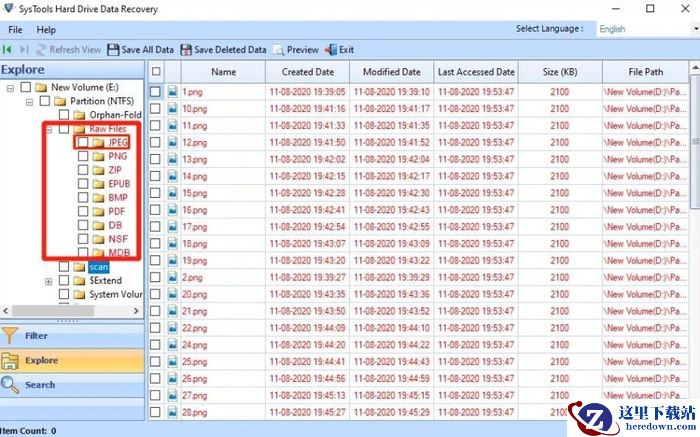The width and height of the screenshot is (700, 437).
Task: Select the System Volume folder in tree
Action: point(115,295)
